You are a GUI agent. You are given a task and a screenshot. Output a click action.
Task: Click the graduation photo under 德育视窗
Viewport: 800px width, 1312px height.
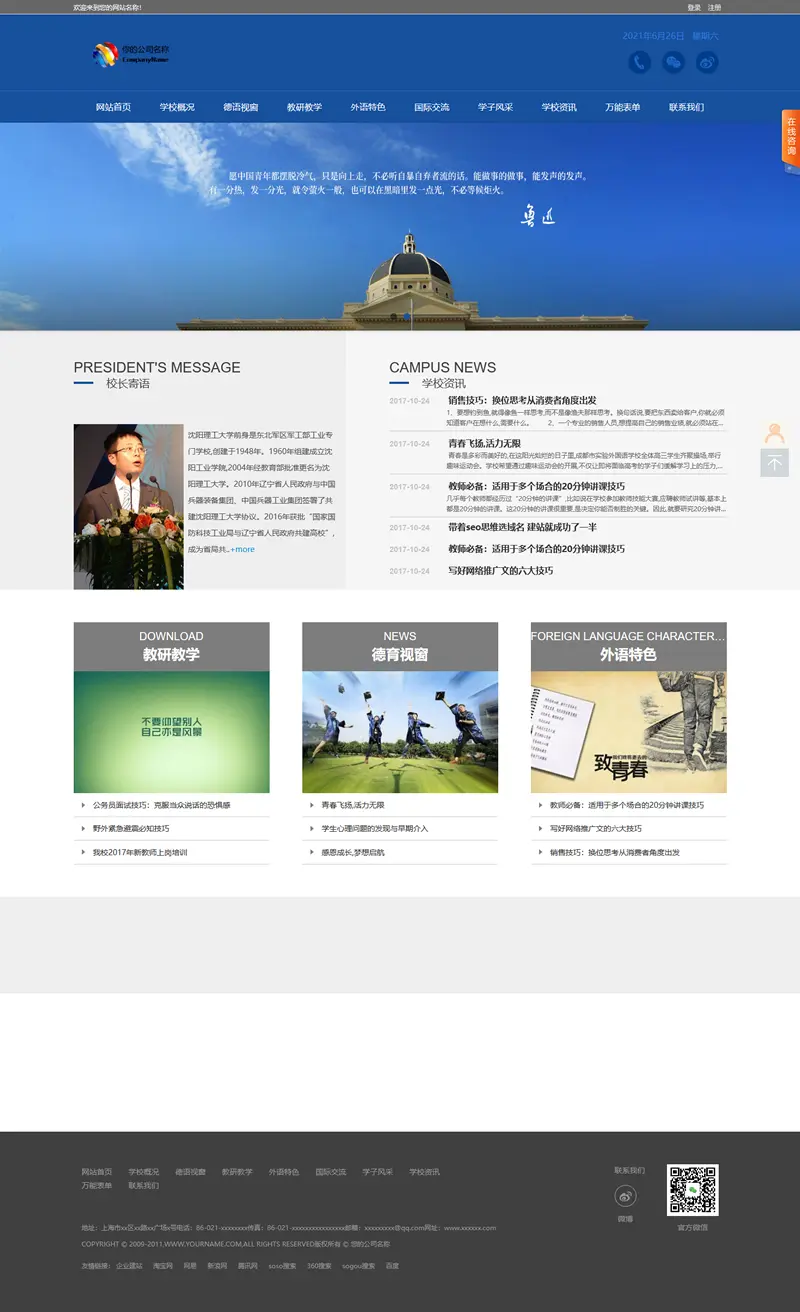400,732
